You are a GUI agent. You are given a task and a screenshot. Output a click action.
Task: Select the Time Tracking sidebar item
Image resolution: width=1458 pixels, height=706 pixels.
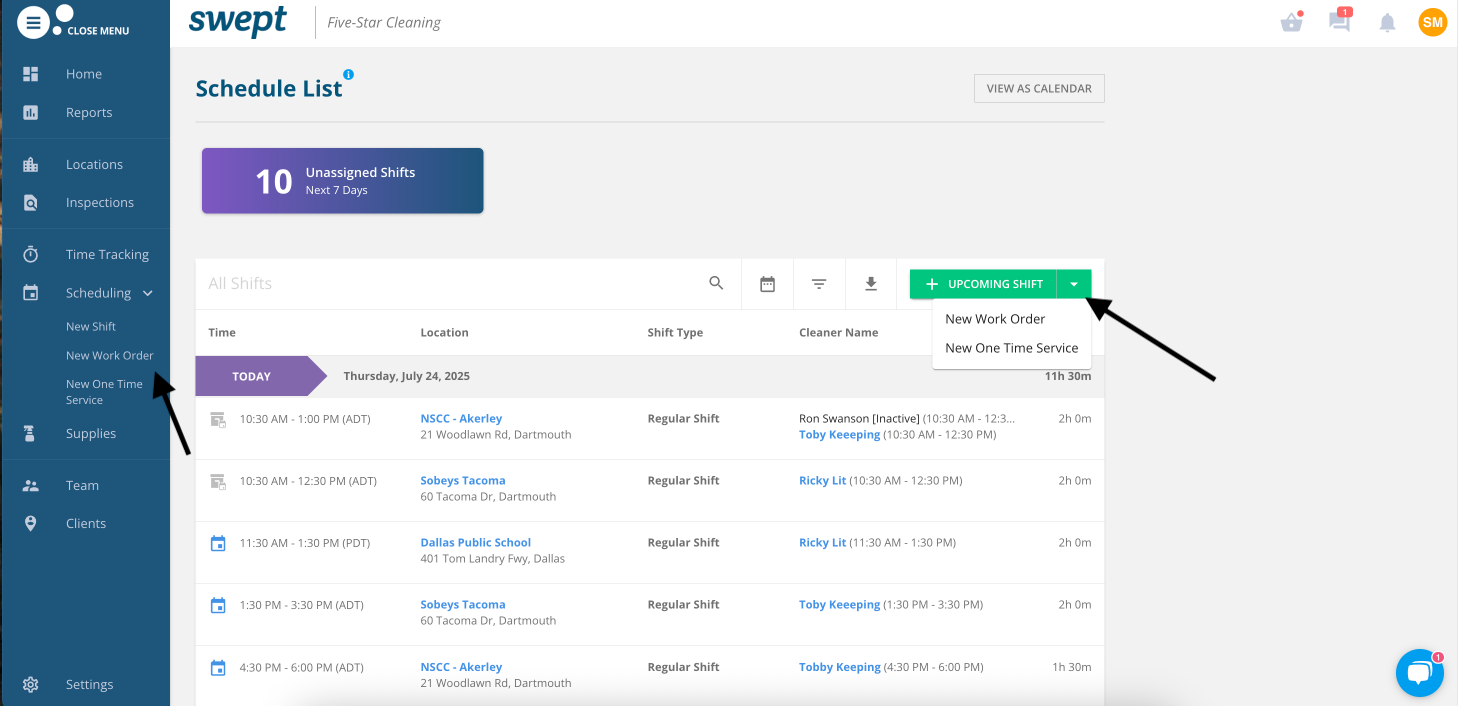106,253
